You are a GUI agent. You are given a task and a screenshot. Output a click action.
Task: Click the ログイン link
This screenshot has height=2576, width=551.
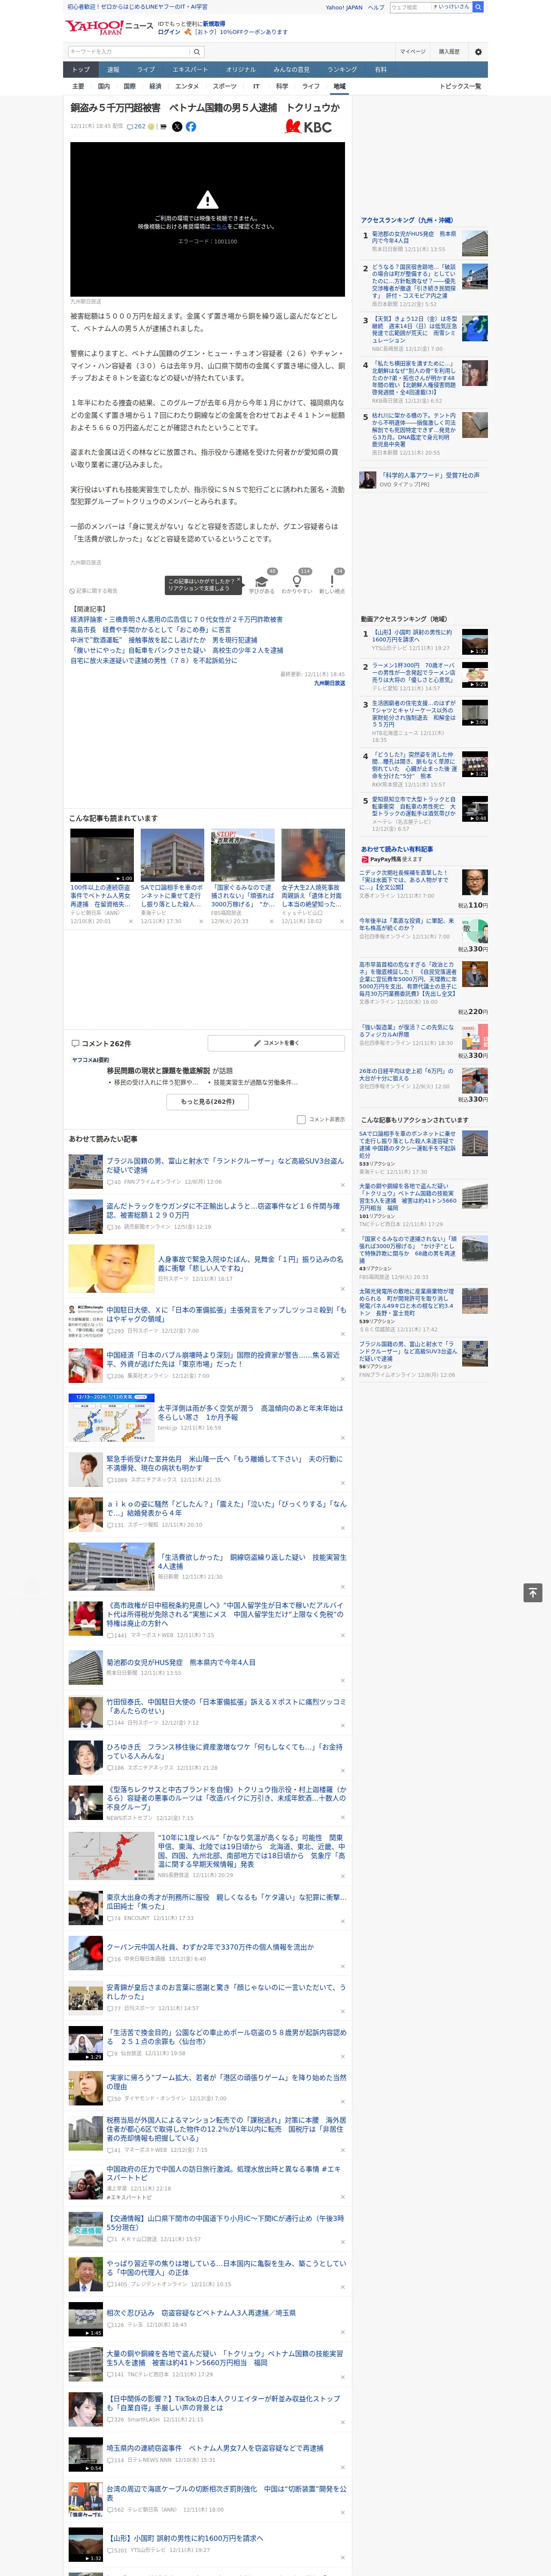(169, 32)
